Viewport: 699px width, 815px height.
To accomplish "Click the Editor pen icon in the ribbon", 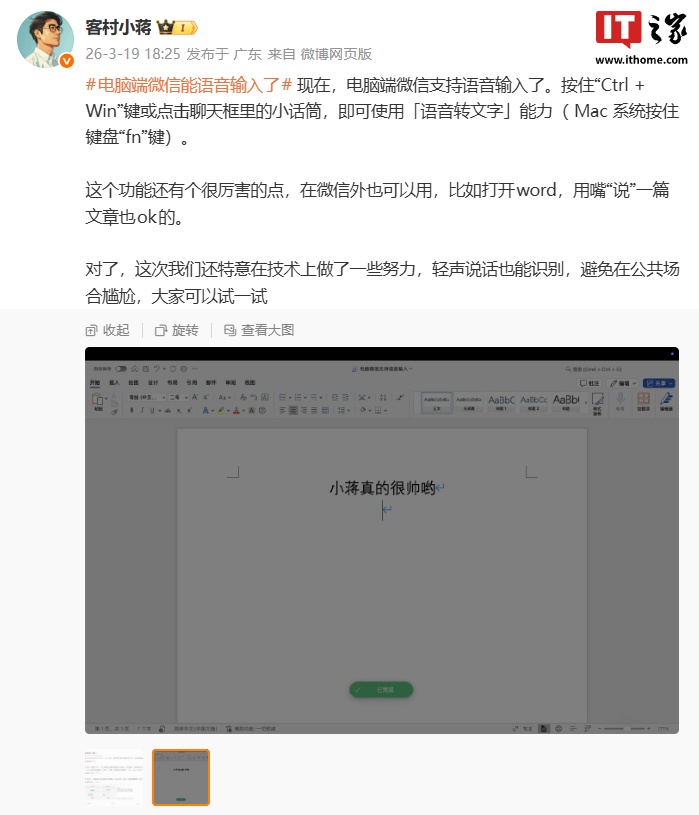I will tap(667, 399).
